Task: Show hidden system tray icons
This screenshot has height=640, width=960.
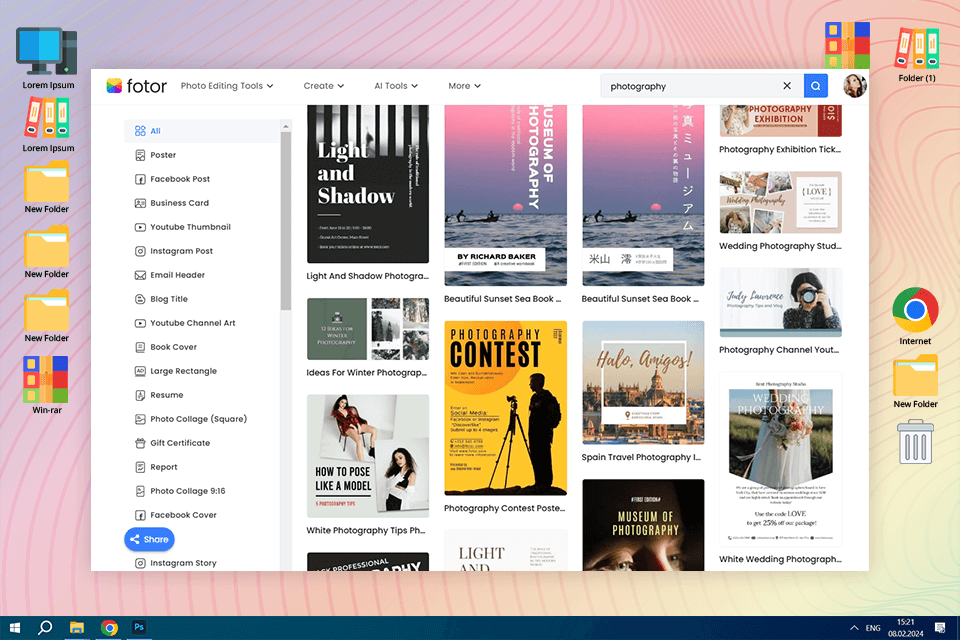Action: tap(853, 628)
